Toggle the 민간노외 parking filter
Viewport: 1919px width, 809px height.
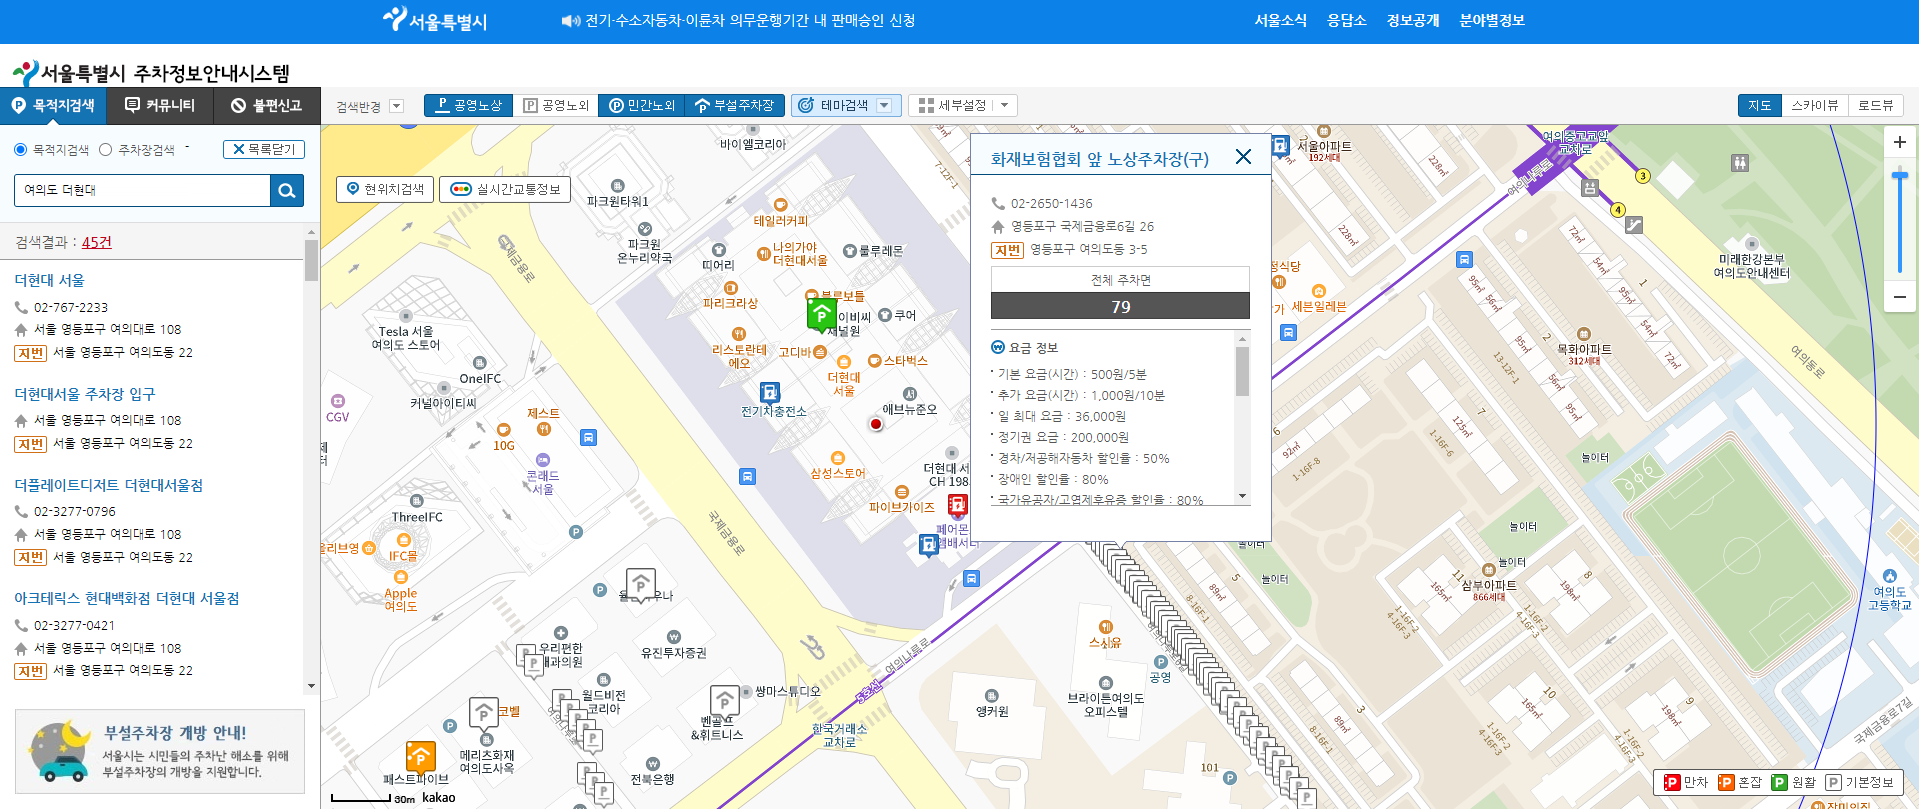(x=641, y=105)
